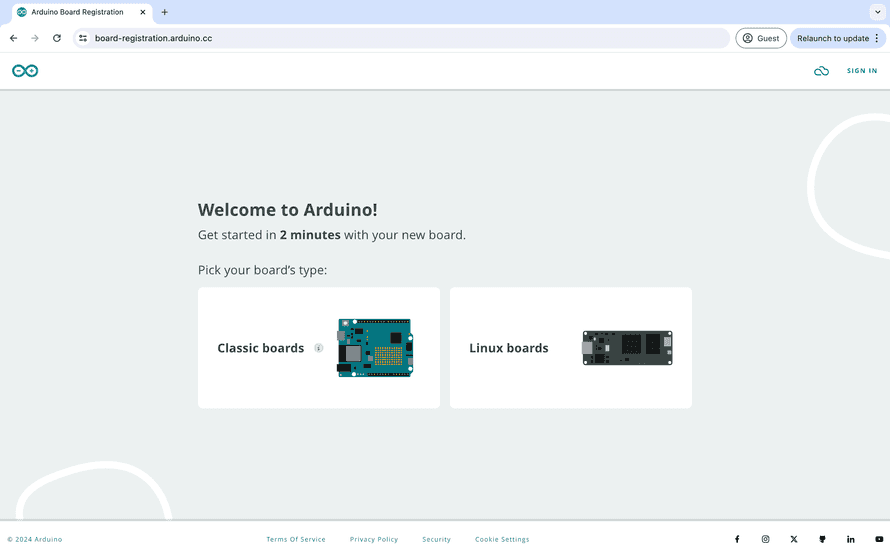Click the SIGN IN link
Image resolution: width=890 pixels, height=557 pixels.
pos(862,71)
